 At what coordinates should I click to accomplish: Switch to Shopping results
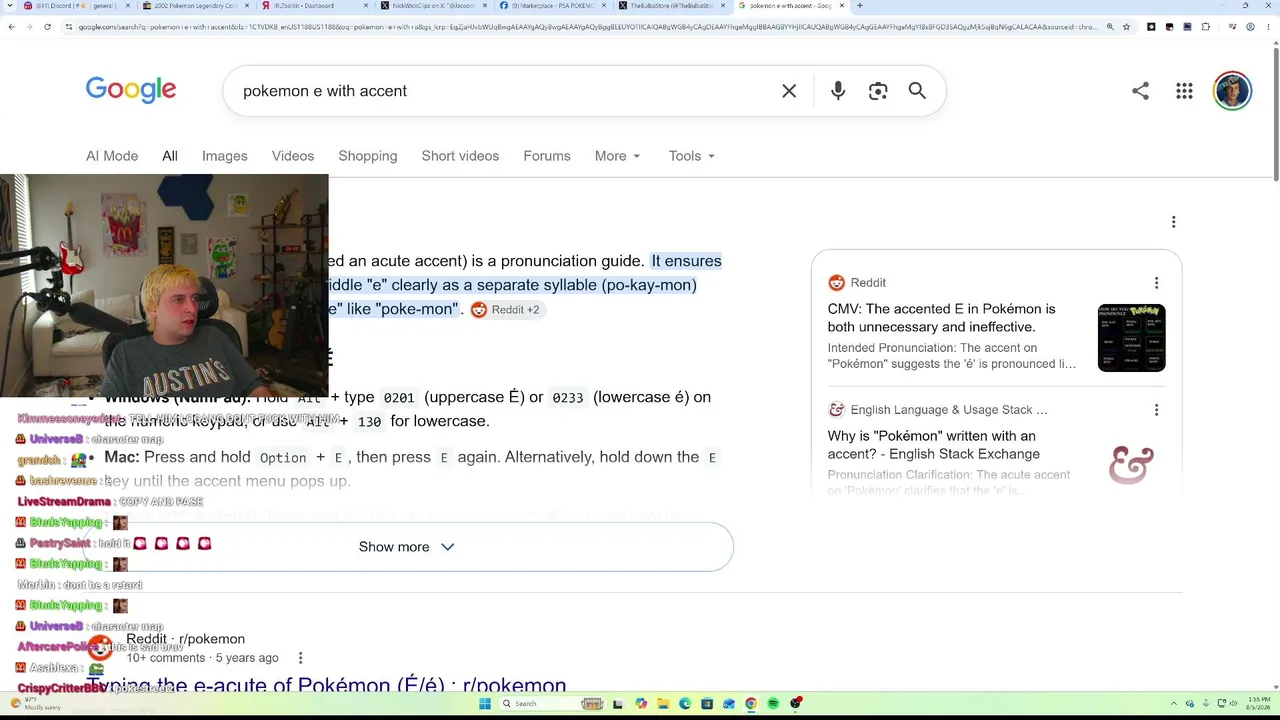pyautogui.click(x=368, y=156)
